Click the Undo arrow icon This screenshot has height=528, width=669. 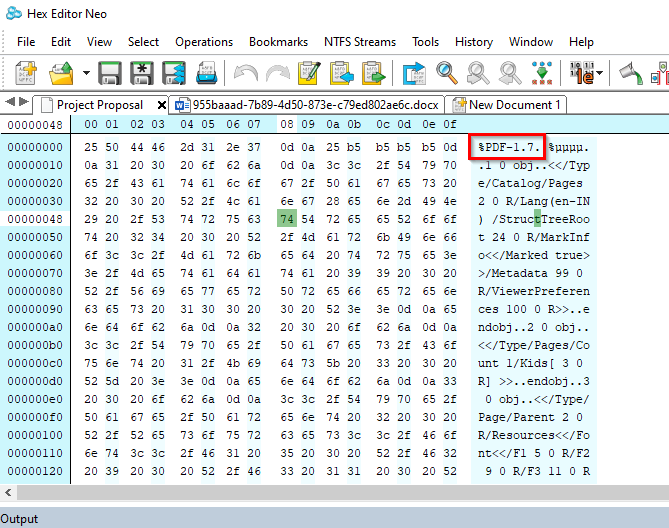(x=245, y=73)
